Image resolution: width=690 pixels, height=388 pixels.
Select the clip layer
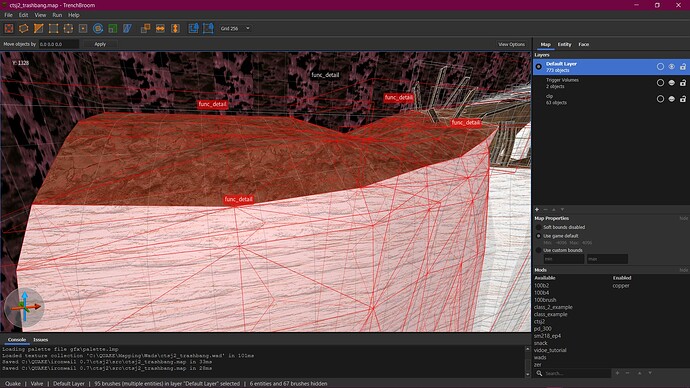[x=611, y=99]
